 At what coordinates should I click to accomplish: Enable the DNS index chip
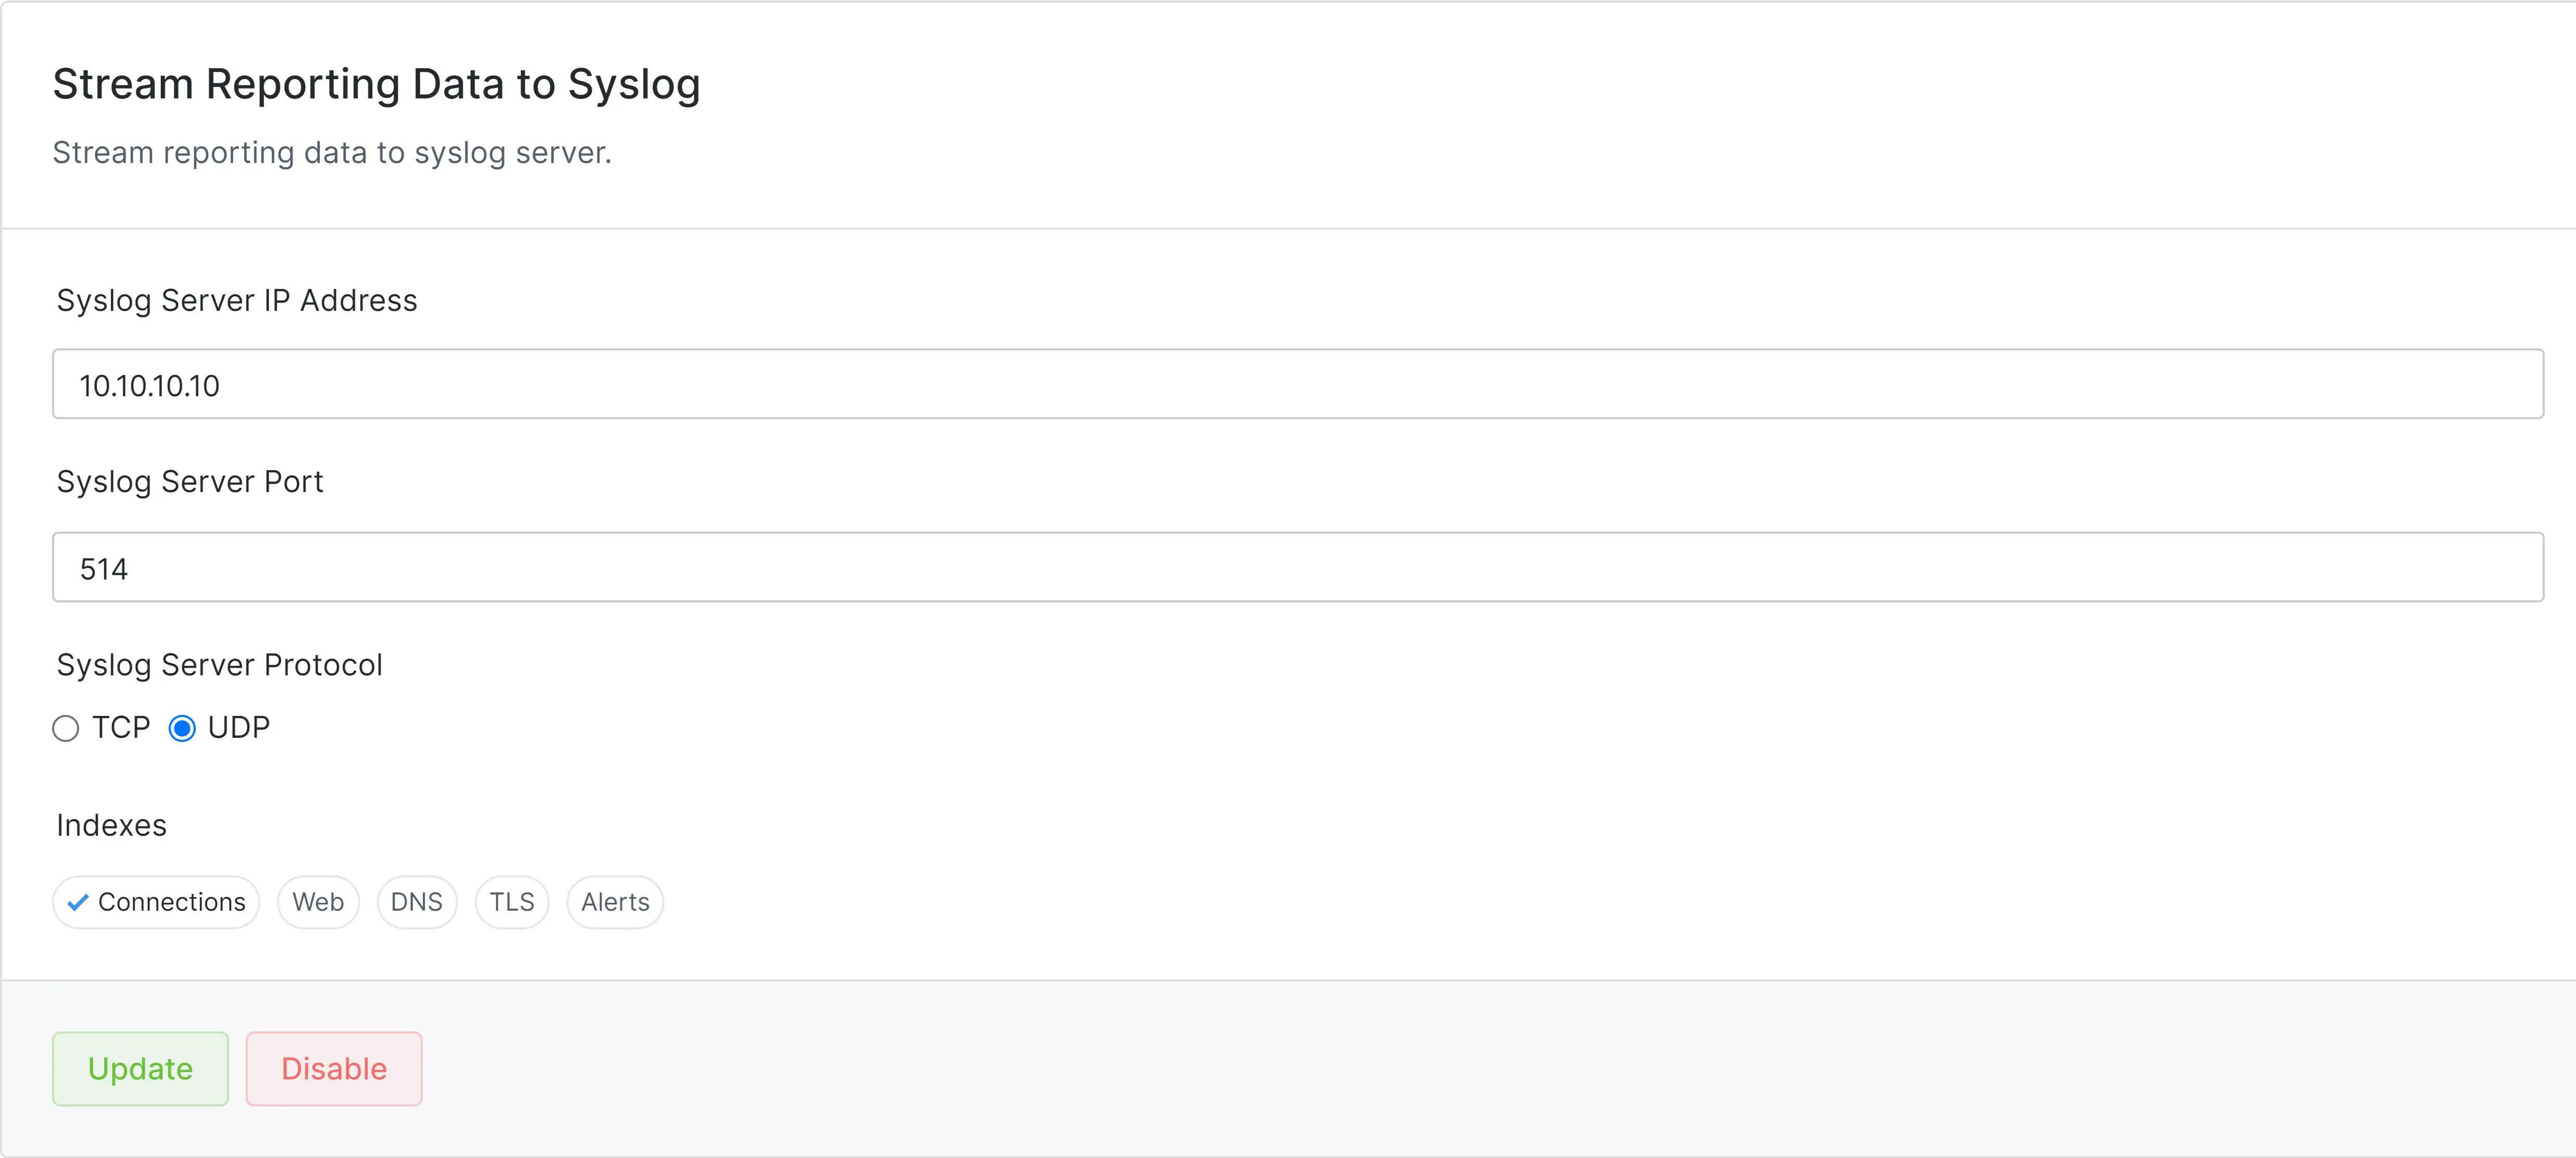point(416,902)
